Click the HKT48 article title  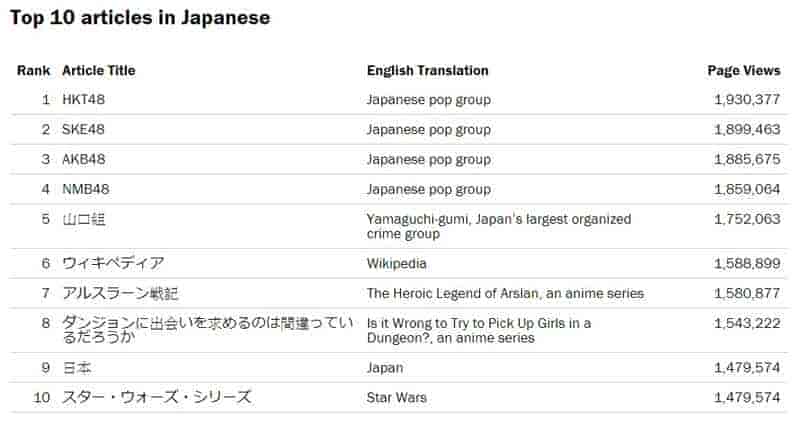(83, 99)
